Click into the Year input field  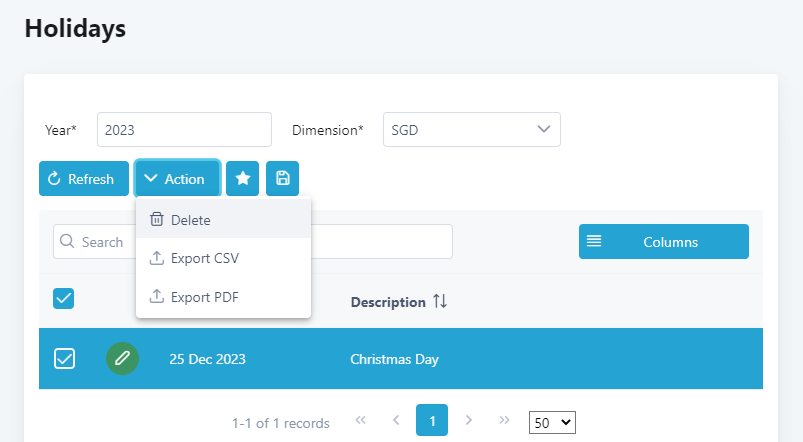click(184, 130)
